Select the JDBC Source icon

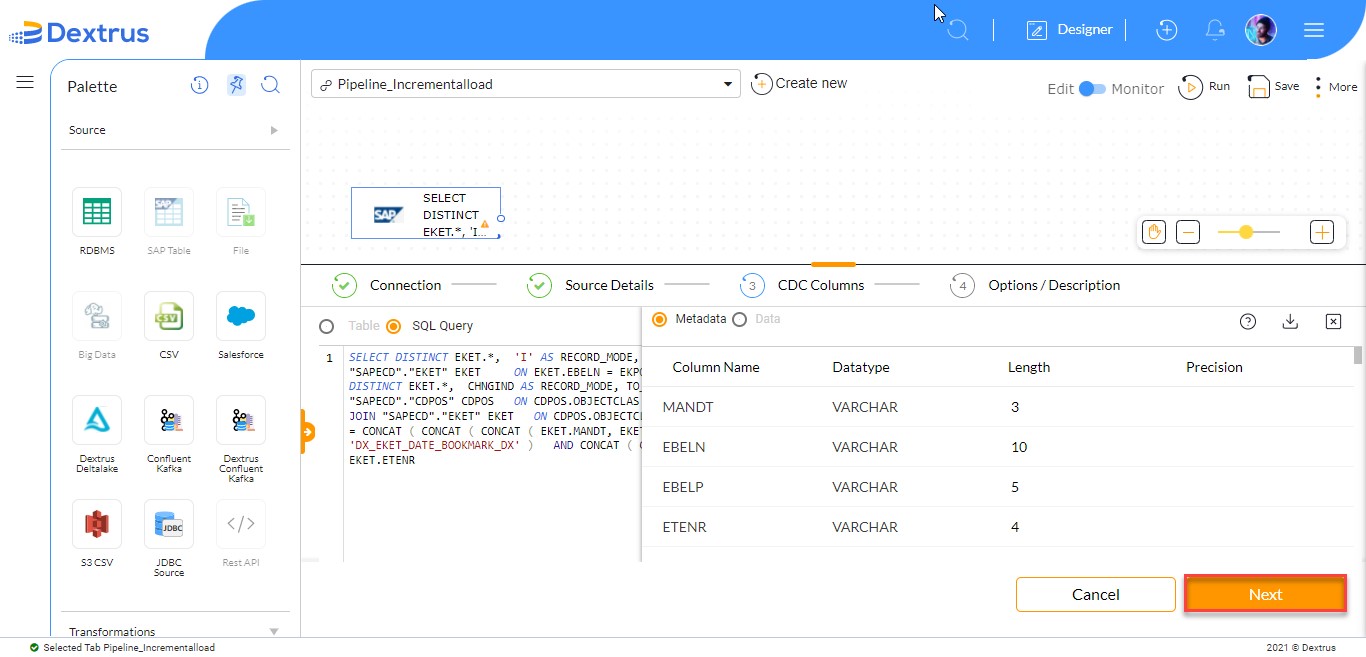coord(169,524)
